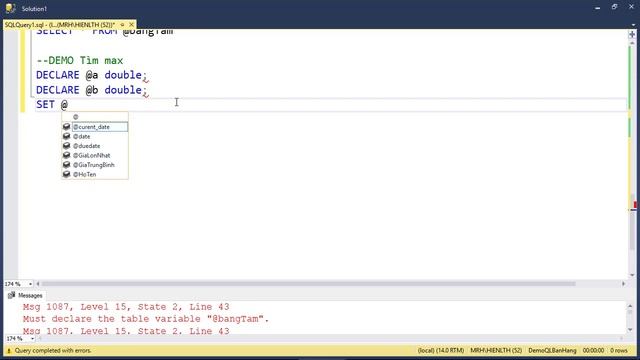Click the '0 rows' status entry
The height and width of the screenshot is (360, 640).
(x=619, y=351)
